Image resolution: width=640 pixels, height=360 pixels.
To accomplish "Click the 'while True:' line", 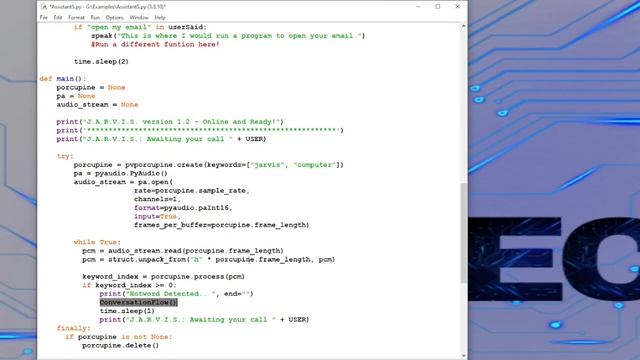I will (97, 242).
